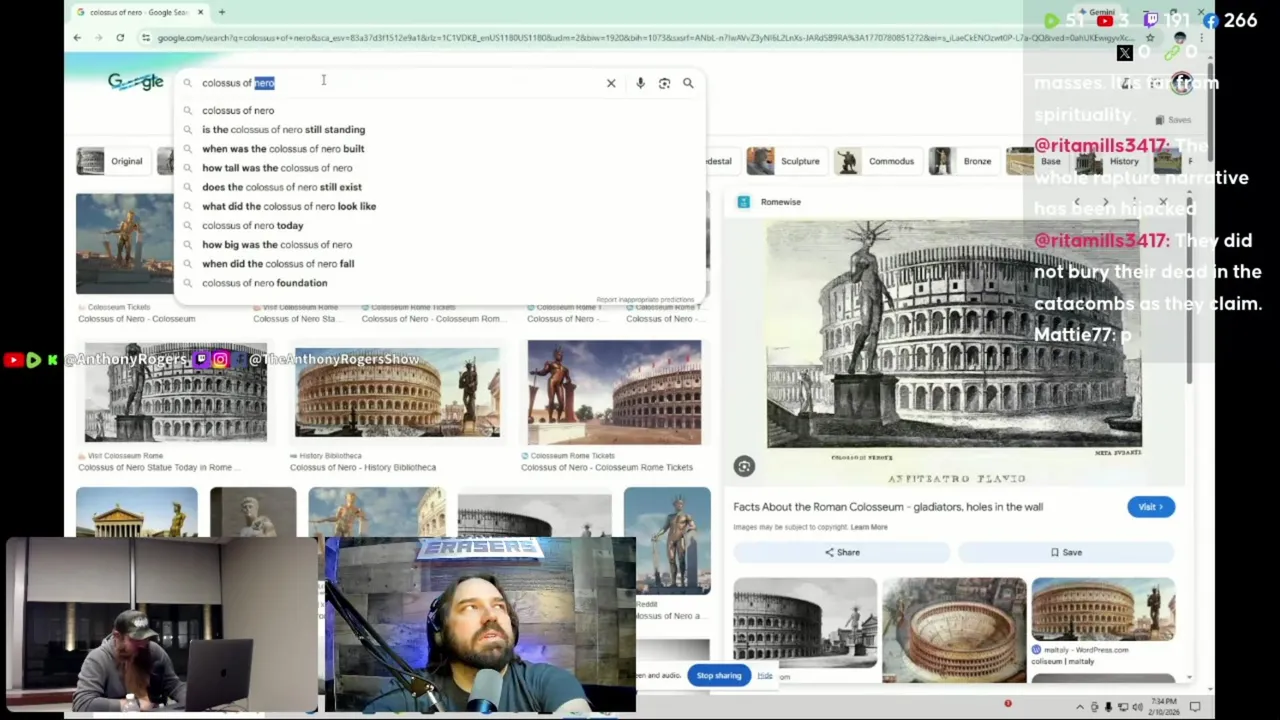Image resolution: width=1280 pixels, height=720 pixels.
Task: Click the Share button in image panel
Action: (x=842, y=552)
